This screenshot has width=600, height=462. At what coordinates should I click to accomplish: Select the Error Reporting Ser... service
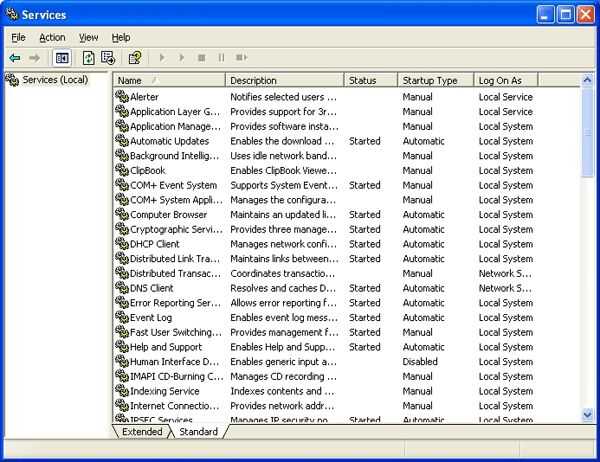click(x=175, y=303)
